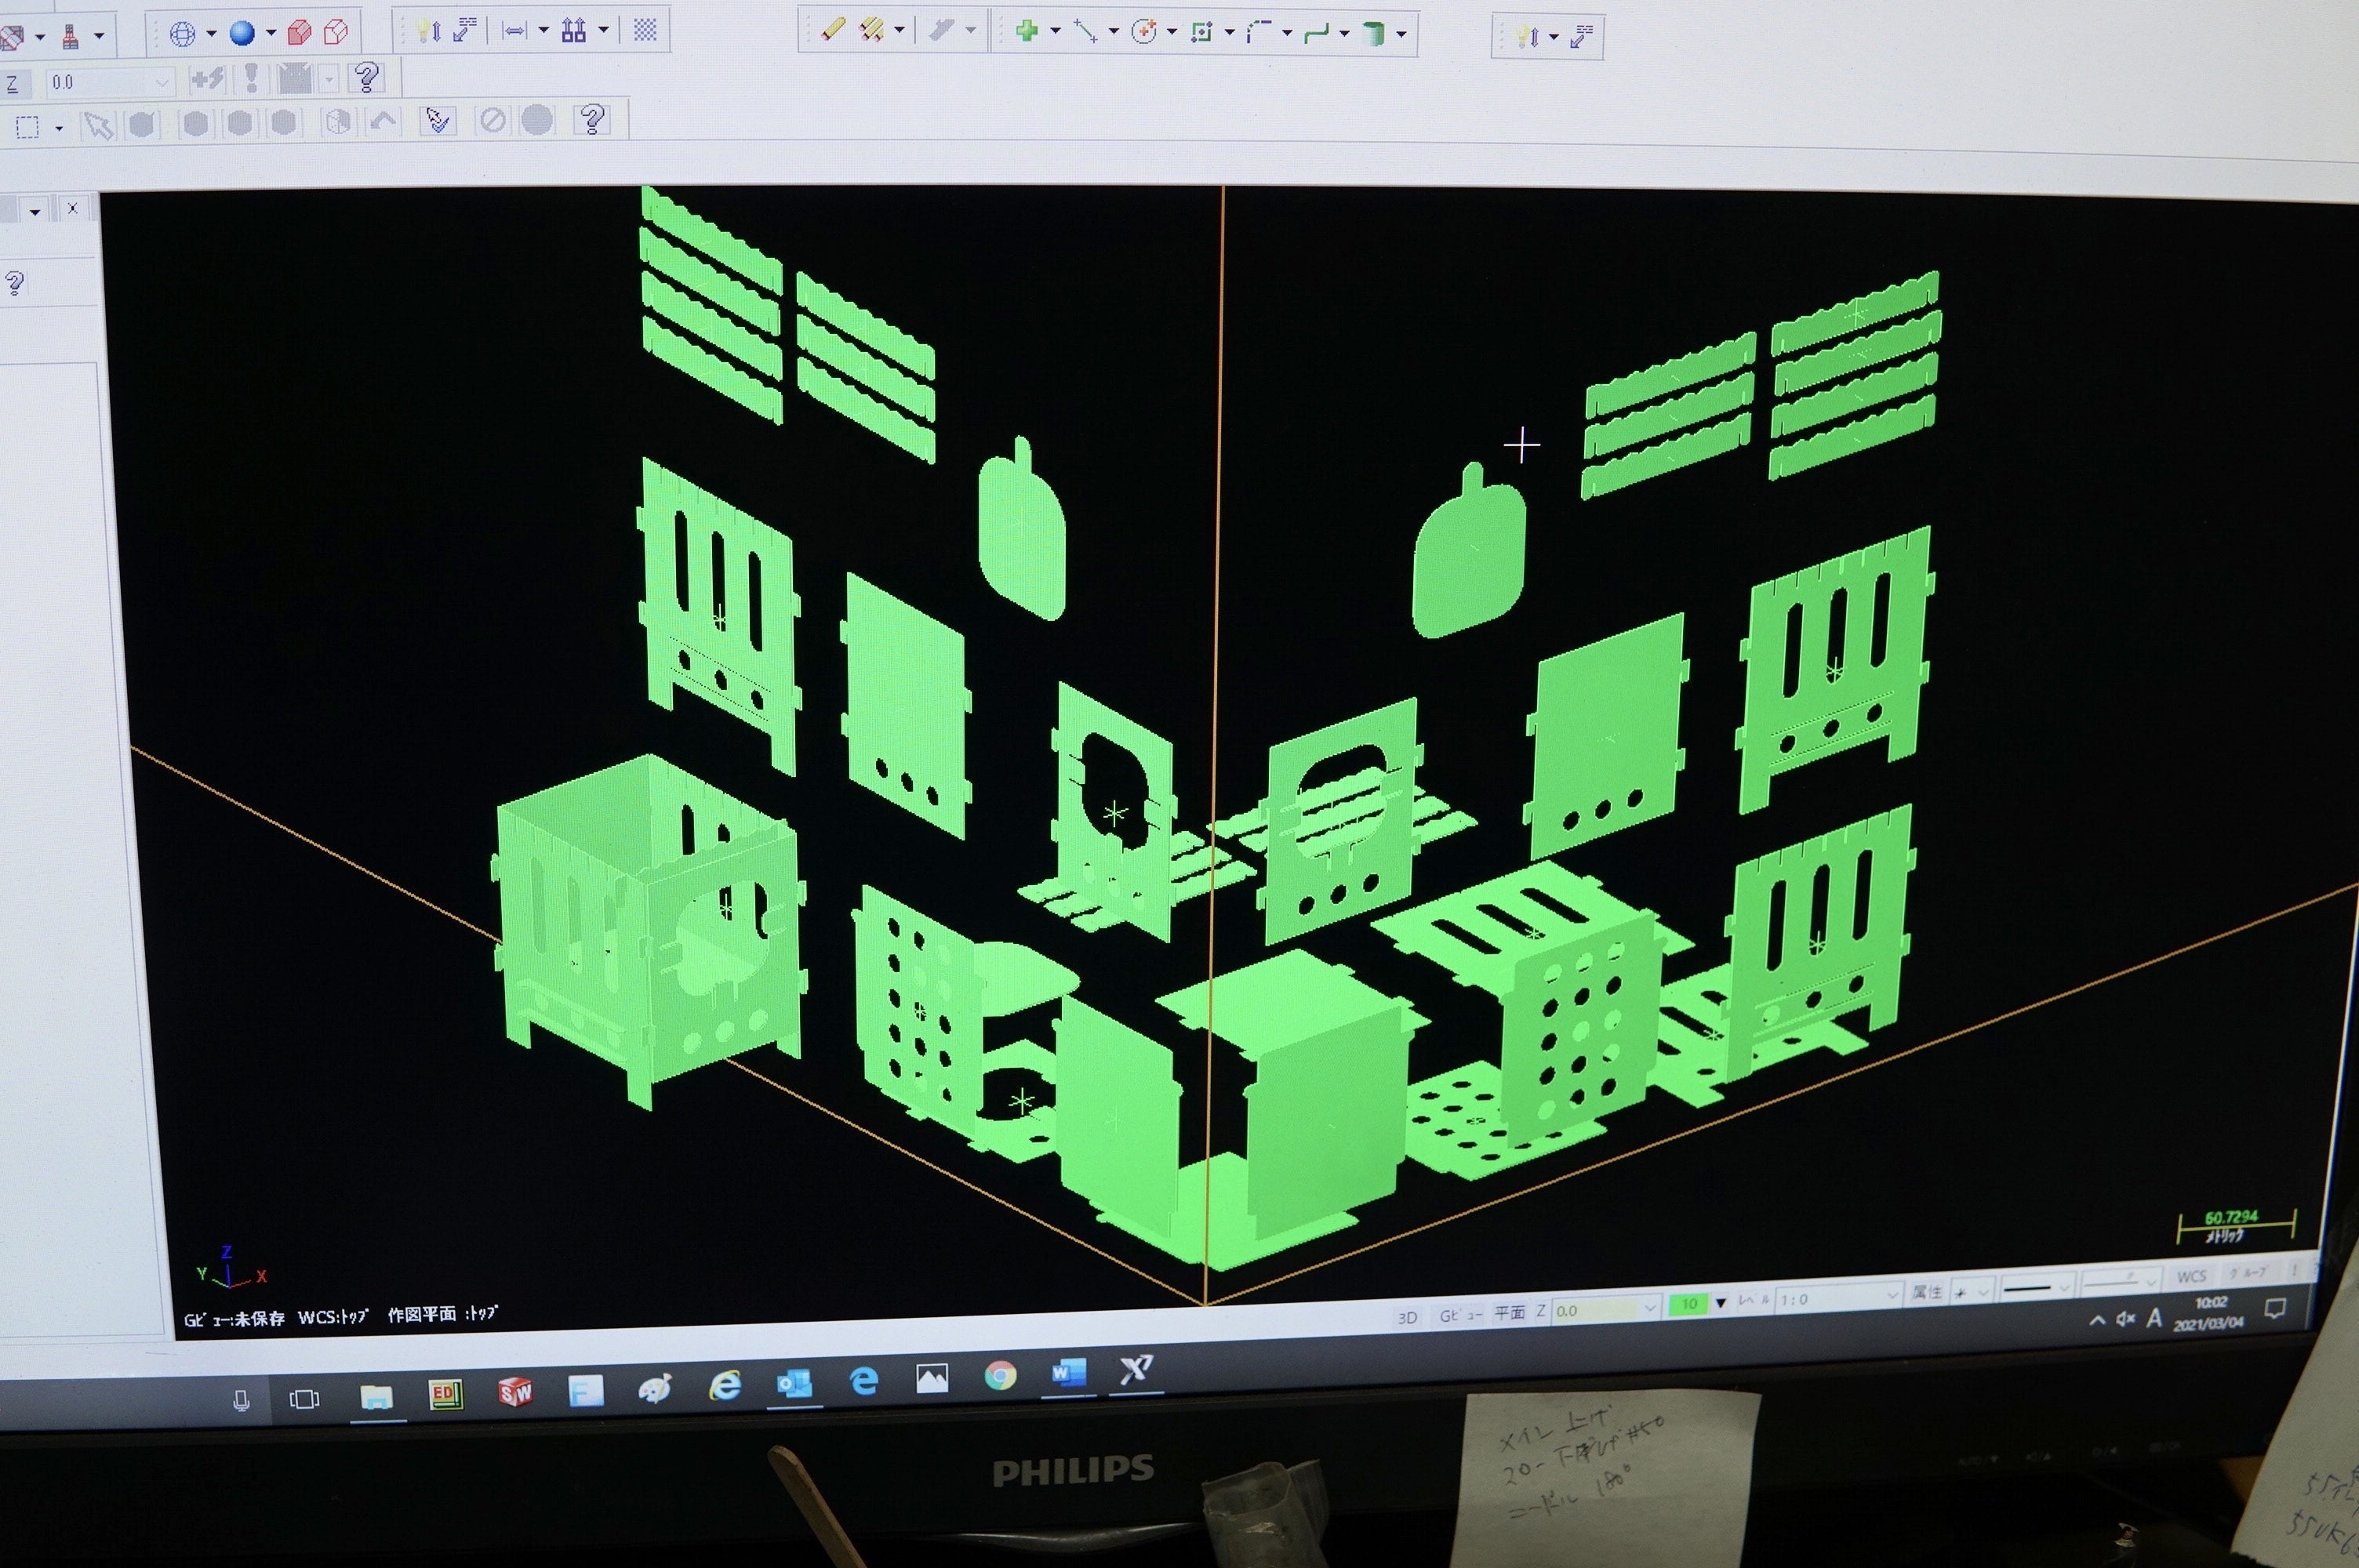Click the green color 10 swatch
Image resolution: width=2359 pixels, height=1568 pixels.
1688,1304
